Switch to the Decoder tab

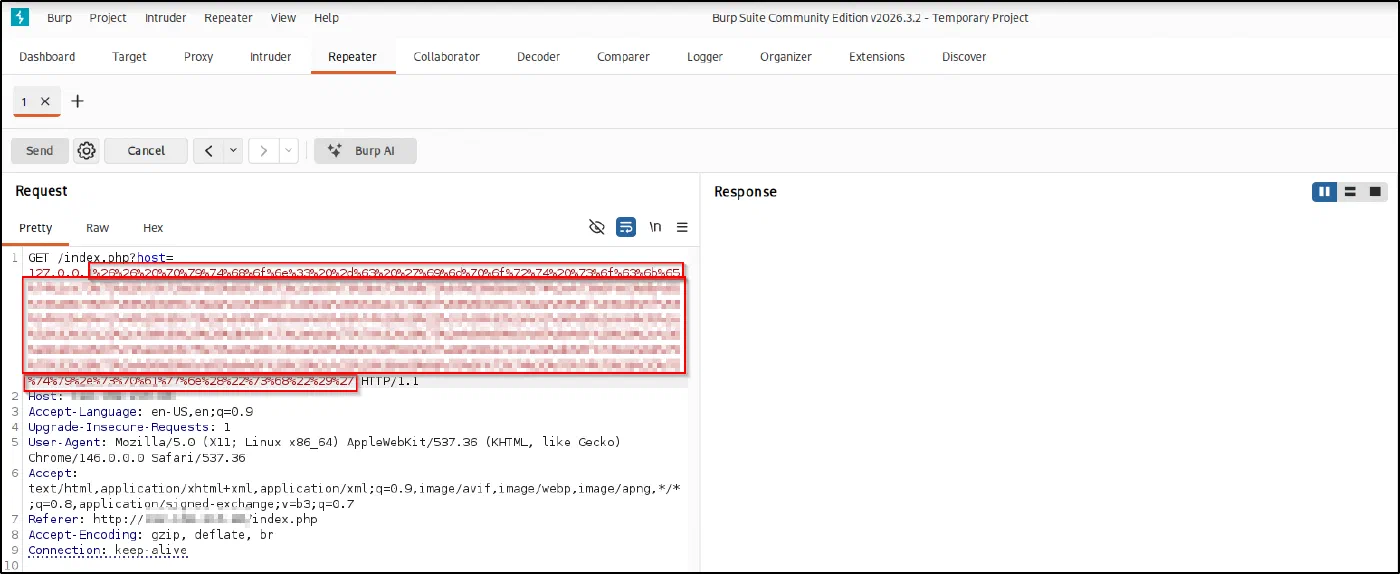[538, 57]
